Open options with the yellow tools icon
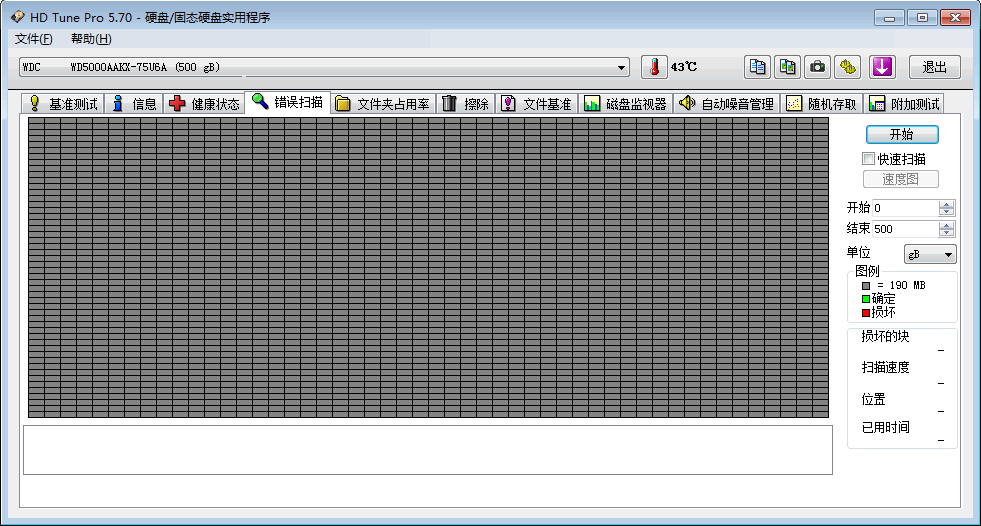Viewport: 981px width, 526px height. click(848, 67)
